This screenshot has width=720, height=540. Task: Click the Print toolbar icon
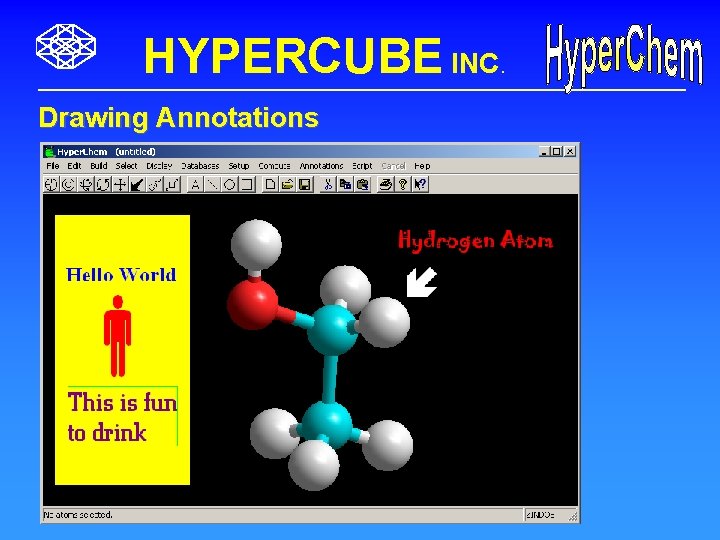pyautogui.click(x=386, y=185)
